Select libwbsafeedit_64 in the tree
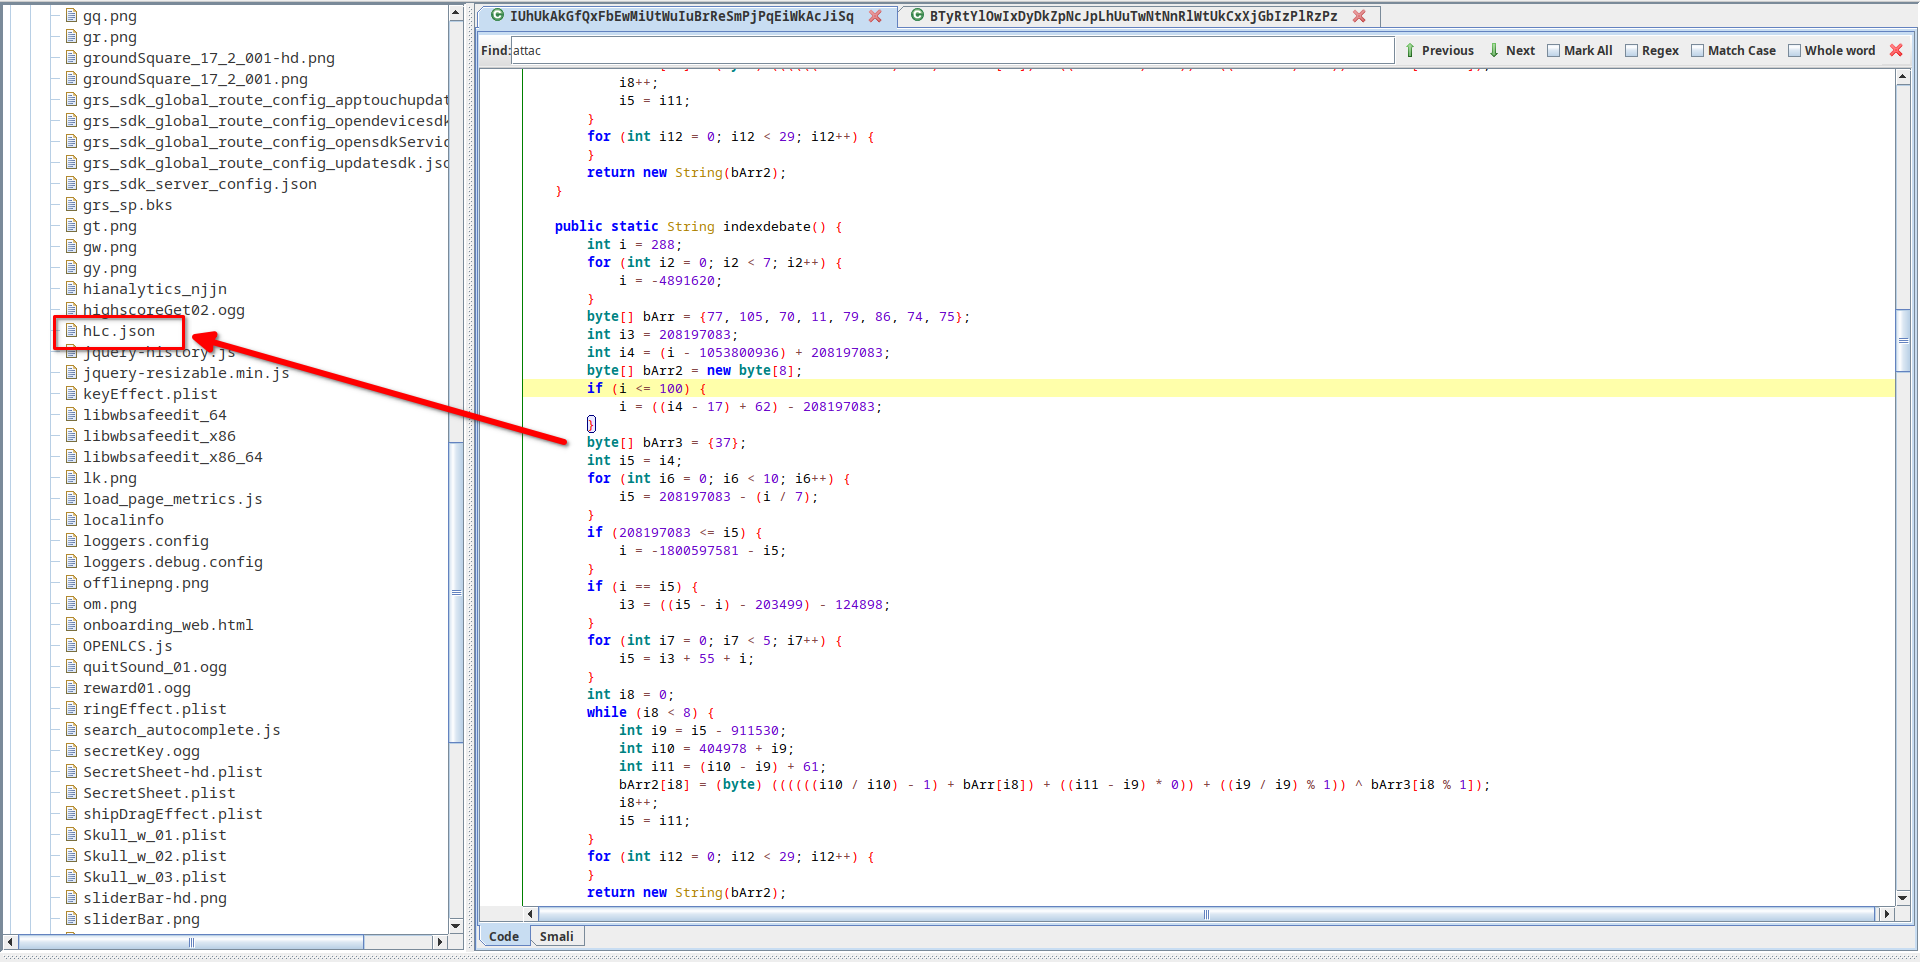The height and width of the screenshot is (962, 1920). tap(155, 415)
